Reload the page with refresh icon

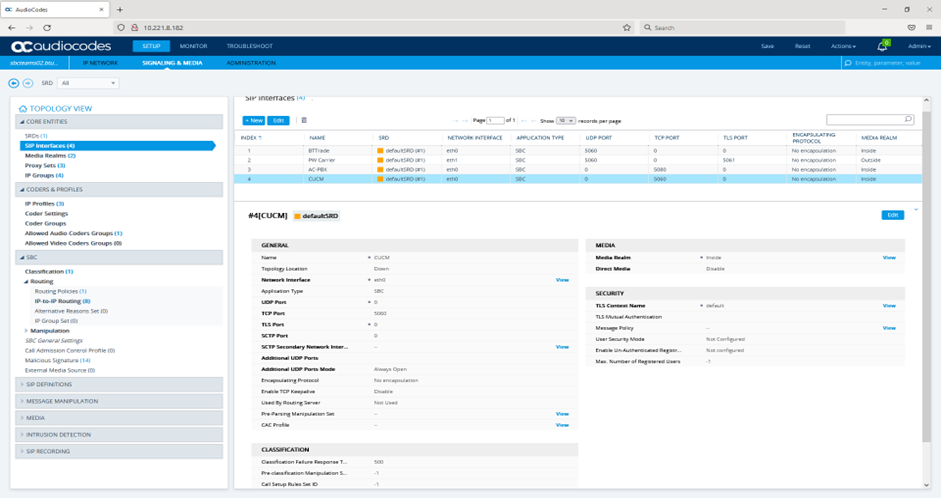coord(47,28)
